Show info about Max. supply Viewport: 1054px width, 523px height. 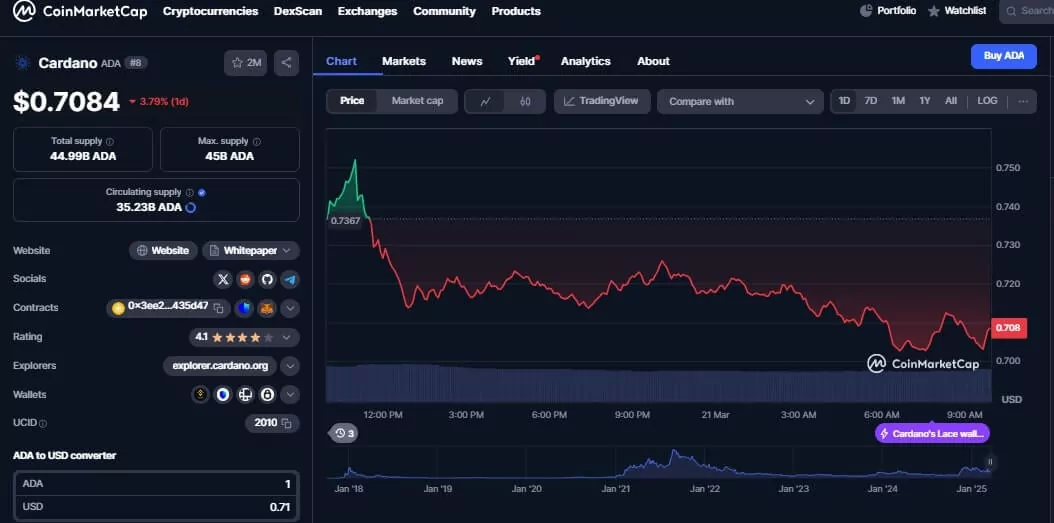click(x=257, y=142)
